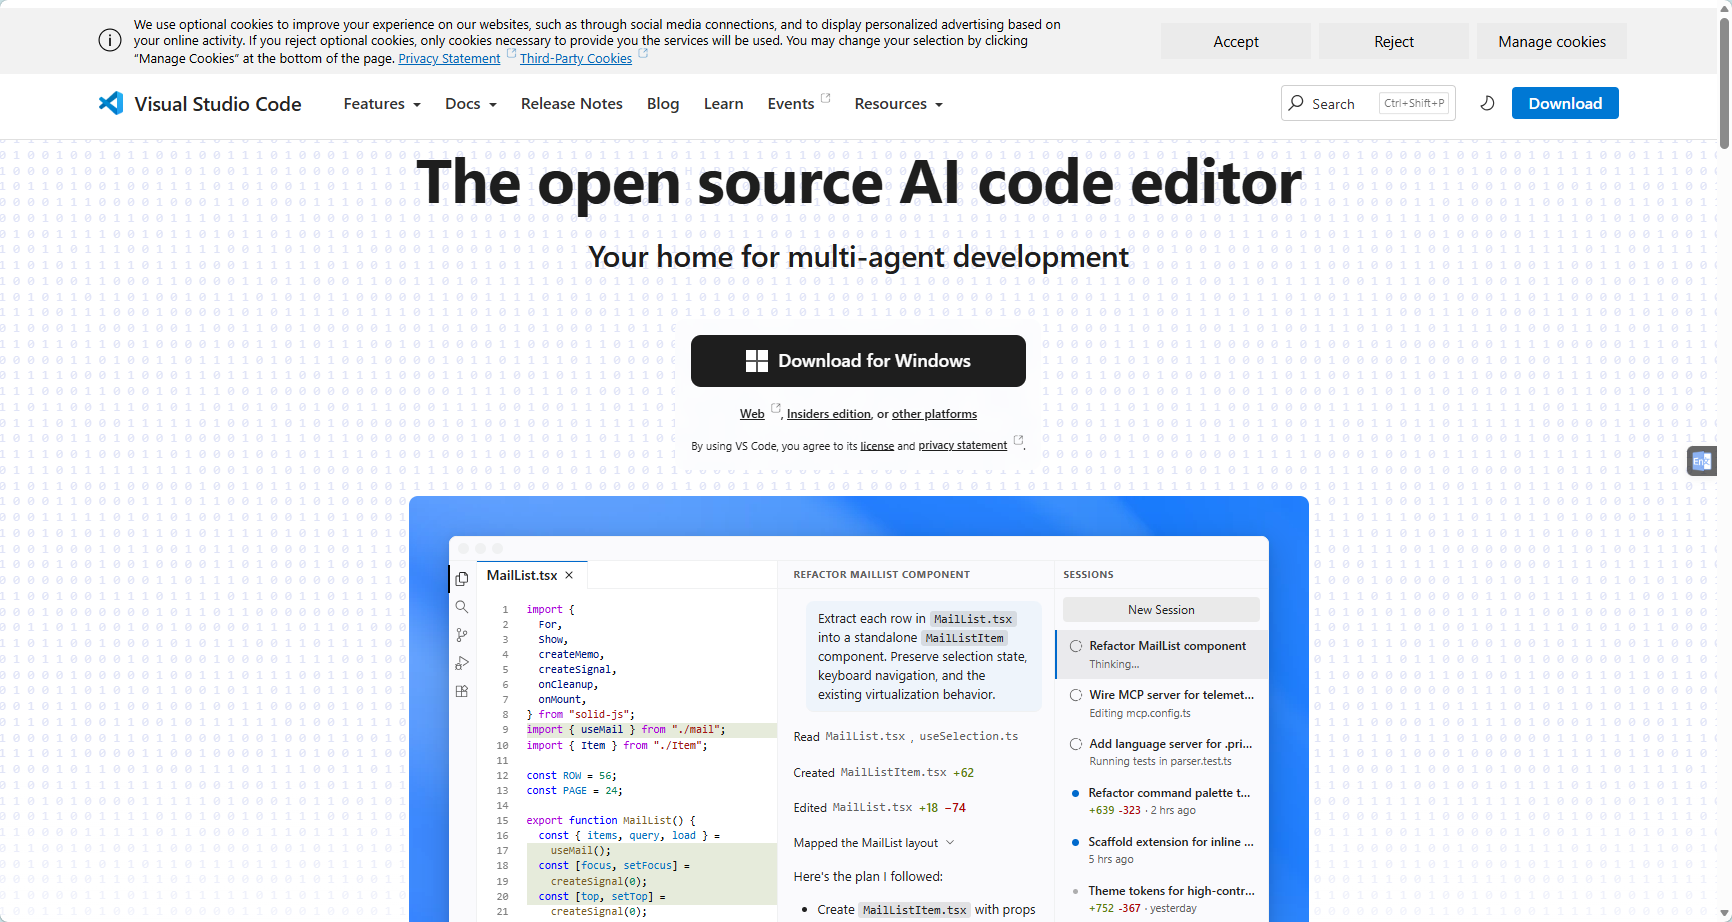Click the Ctrl+Shift+P shortcut badge

click(1414, 103)
